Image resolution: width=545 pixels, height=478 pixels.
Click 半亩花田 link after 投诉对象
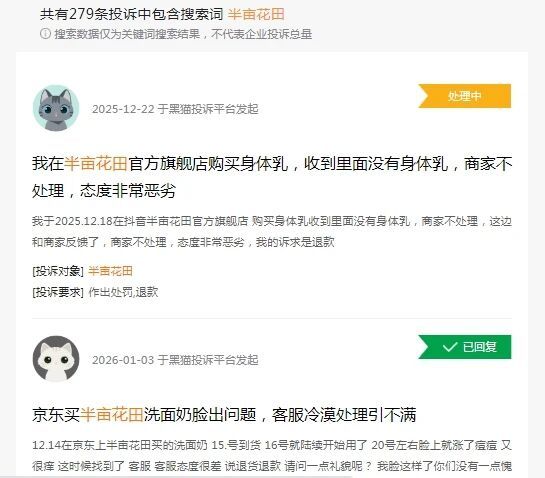pyautogui.click(x=110, y=271)
